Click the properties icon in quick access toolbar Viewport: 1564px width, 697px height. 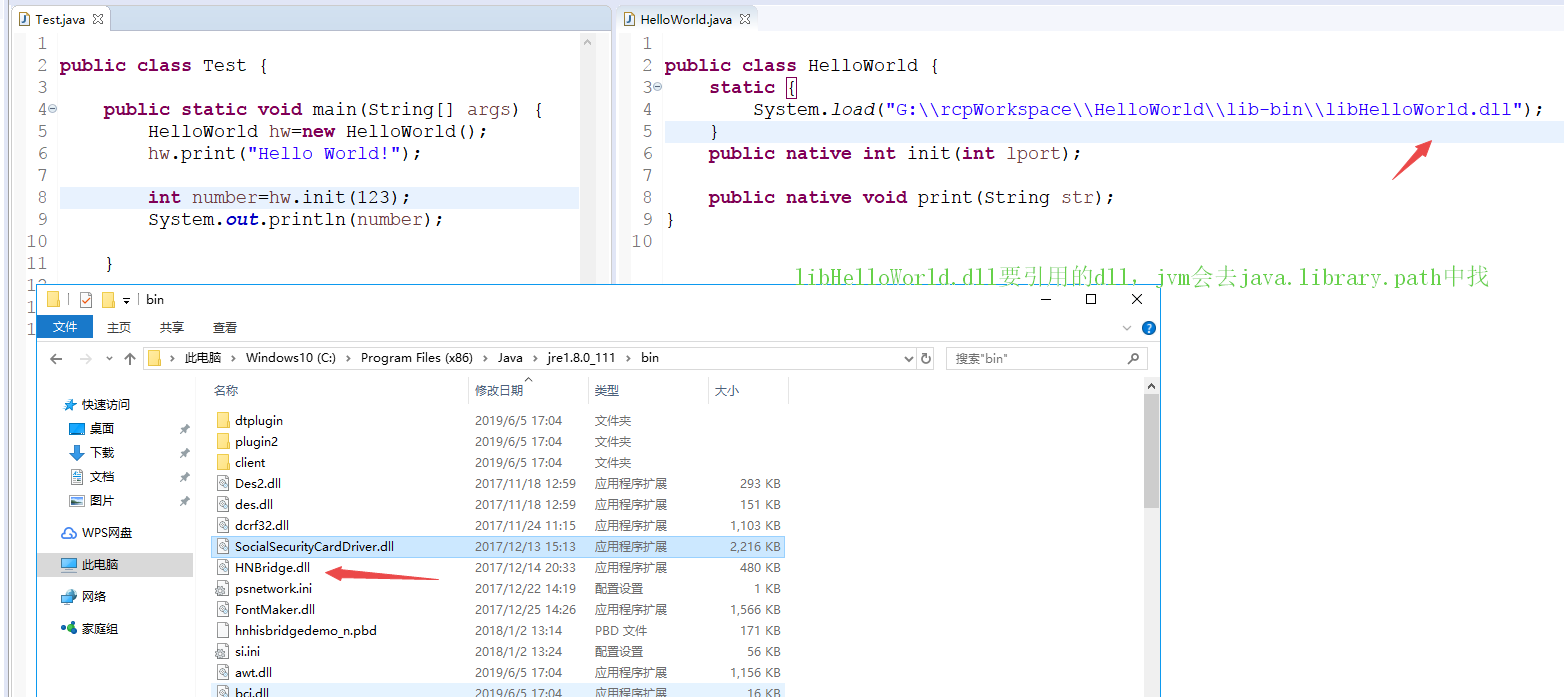click(87, 299)
